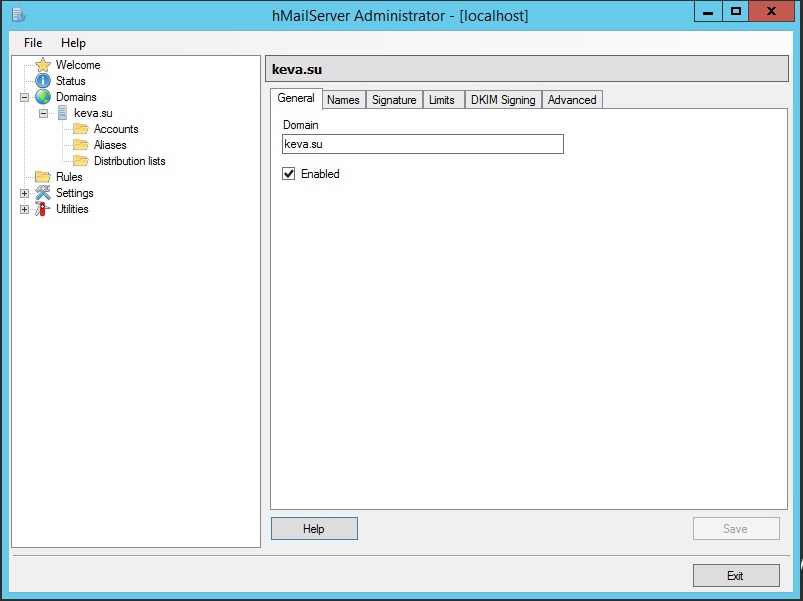Image resolution: width=803 pixels, height=601 pixels.
Task: Select Utilities label in the tree
Action: click(x=72, y=208)
